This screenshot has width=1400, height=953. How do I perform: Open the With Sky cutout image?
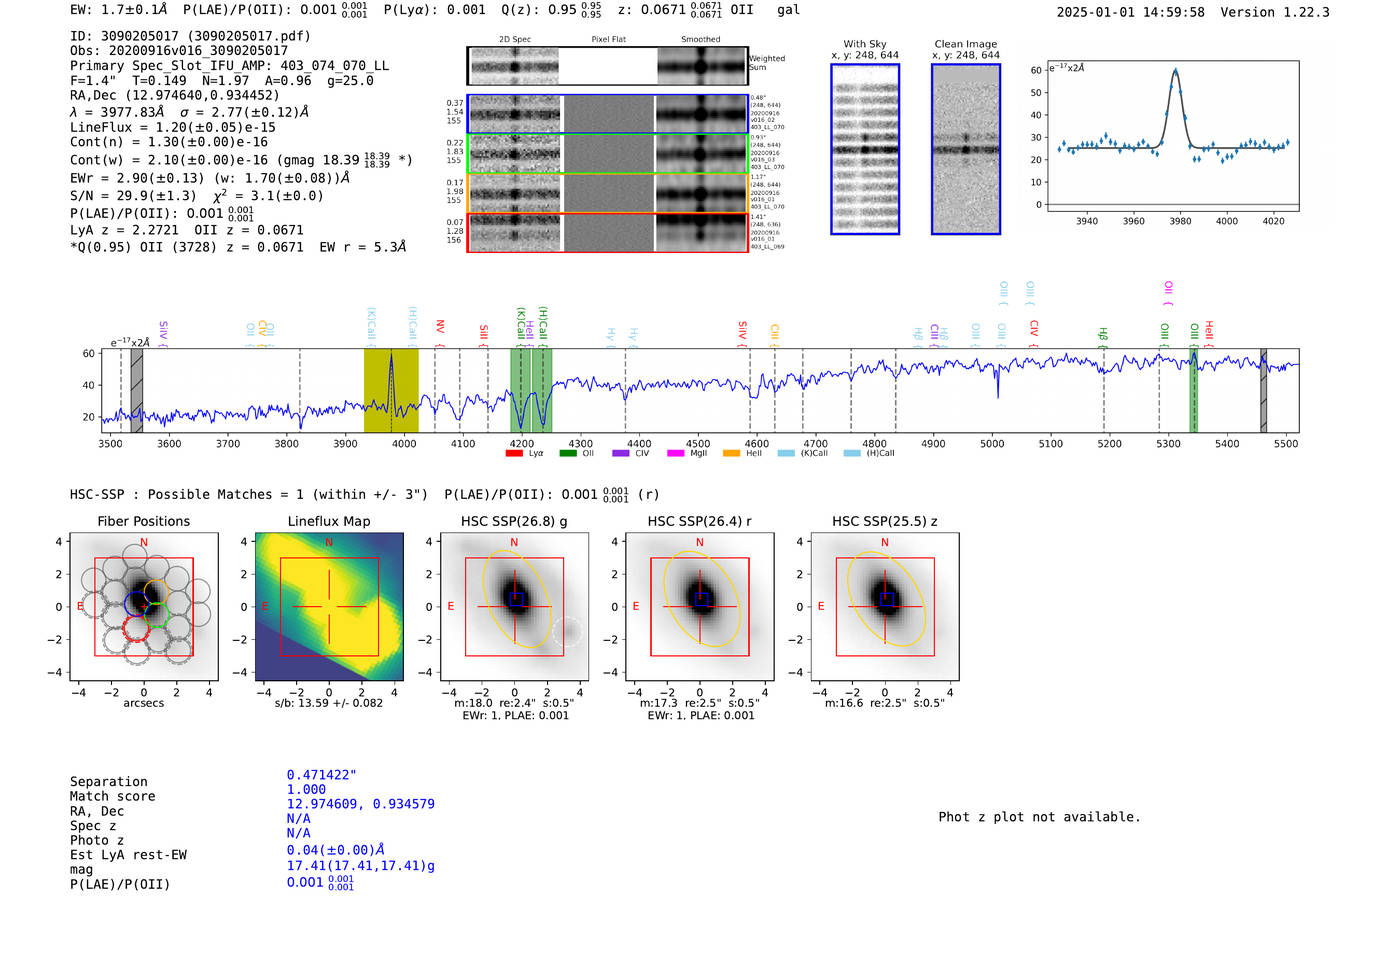click(x=865, y=149)
